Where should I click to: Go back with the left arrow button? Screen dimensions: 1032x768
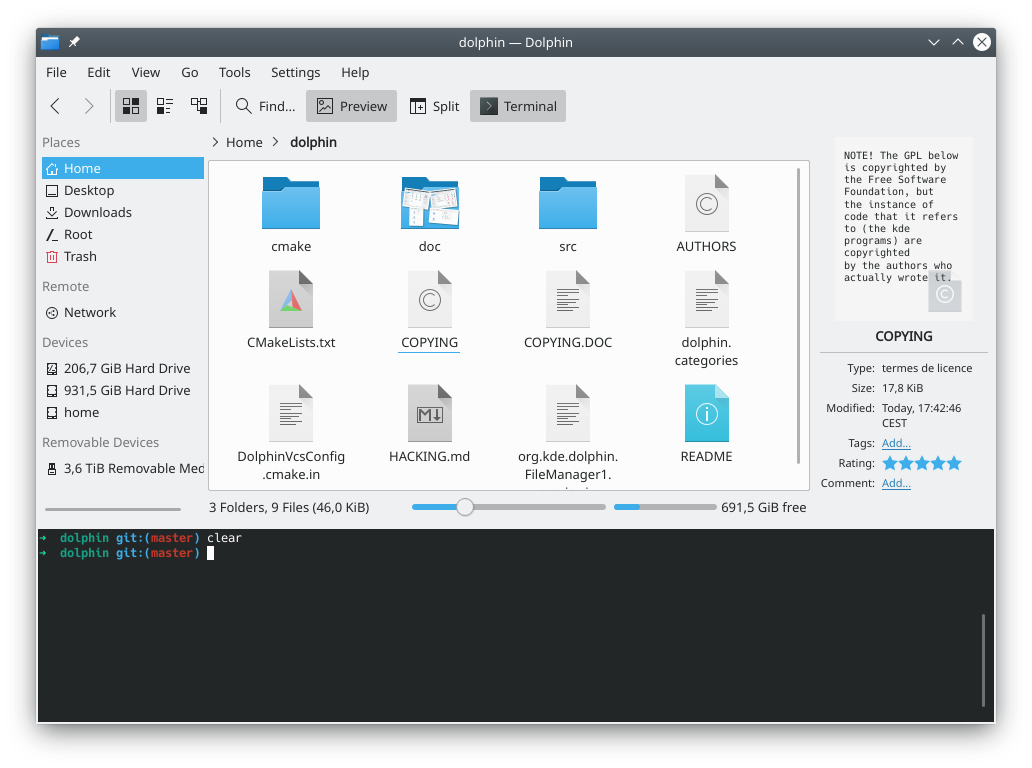coord(55,106)
